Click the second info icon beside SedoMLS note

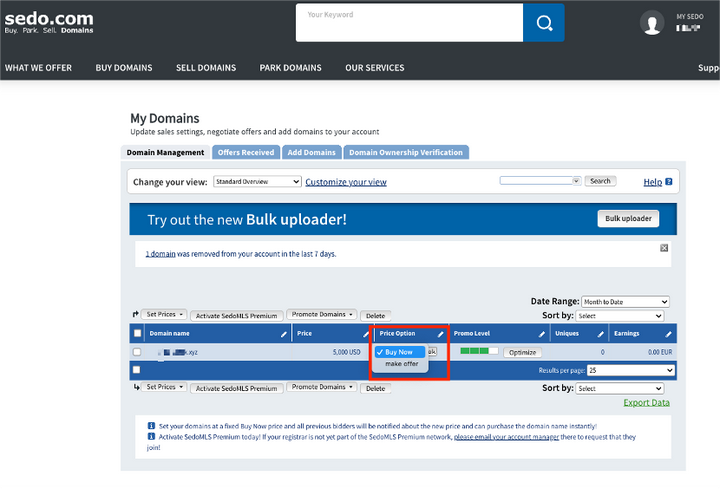(x=151, y=436)
